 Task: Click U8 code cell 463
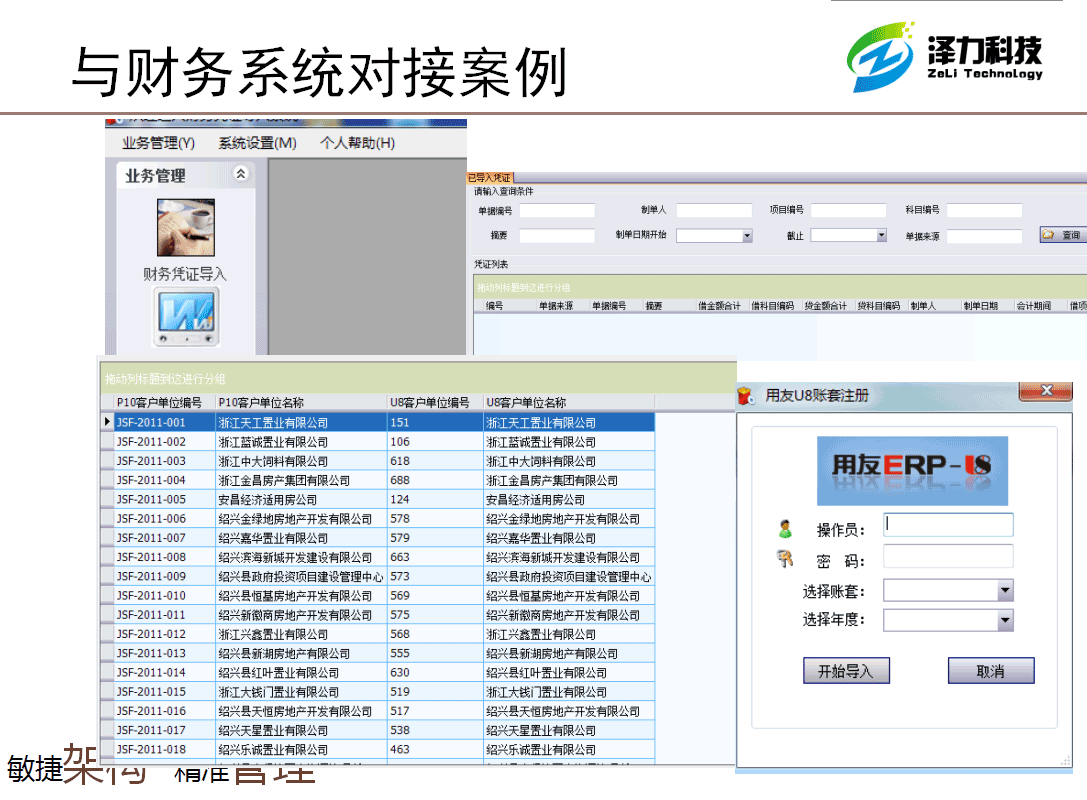click(435, 749)
